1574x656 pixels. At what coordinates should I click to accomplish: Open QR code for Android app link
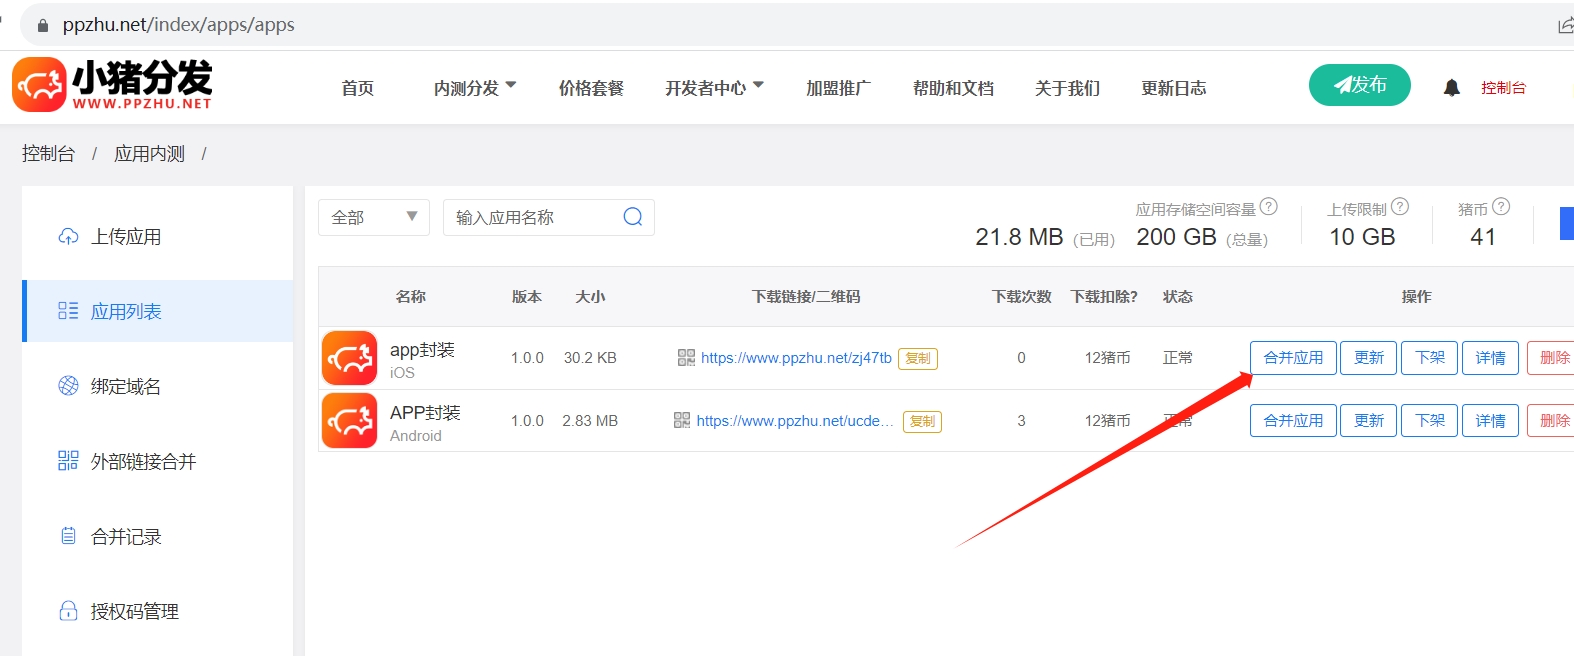click(682, 421)
